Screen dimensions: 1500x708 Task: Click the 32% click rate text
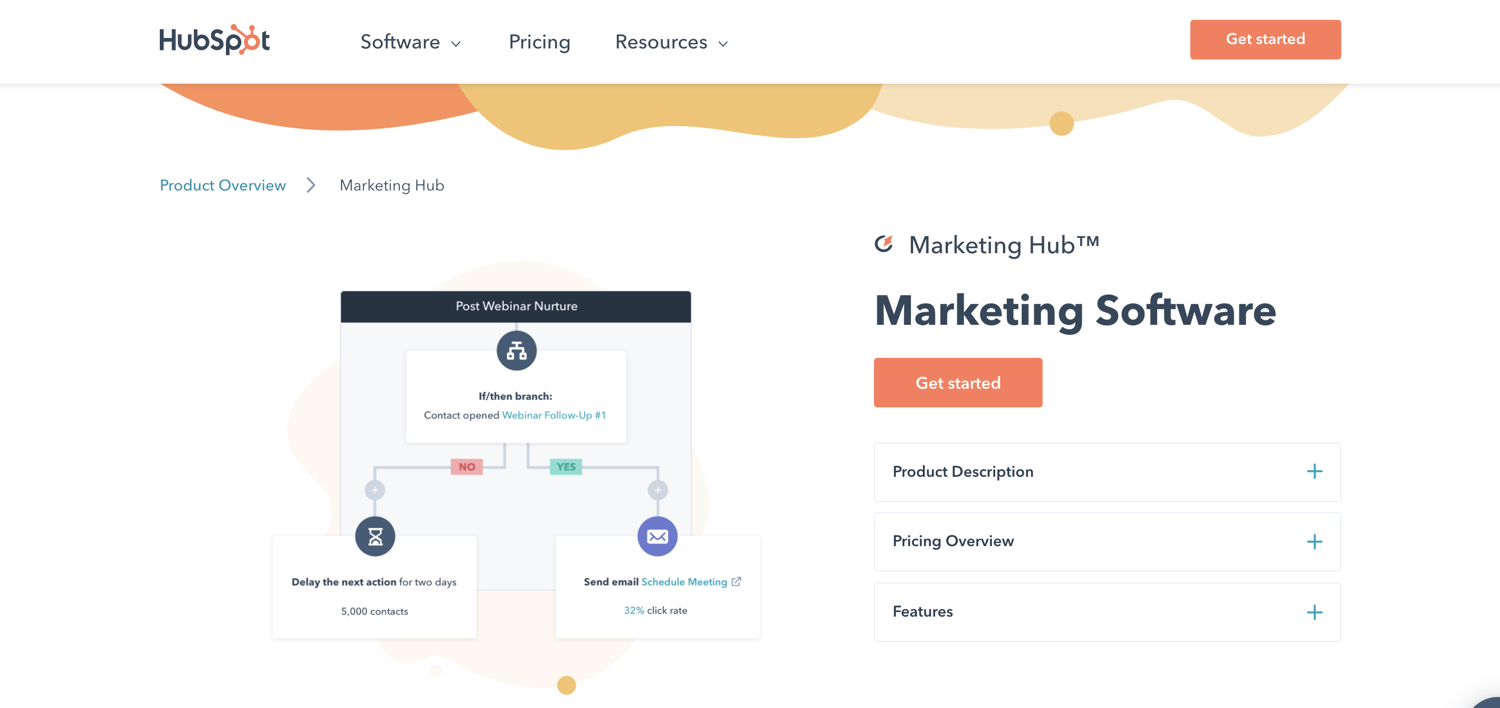(655, 610)
